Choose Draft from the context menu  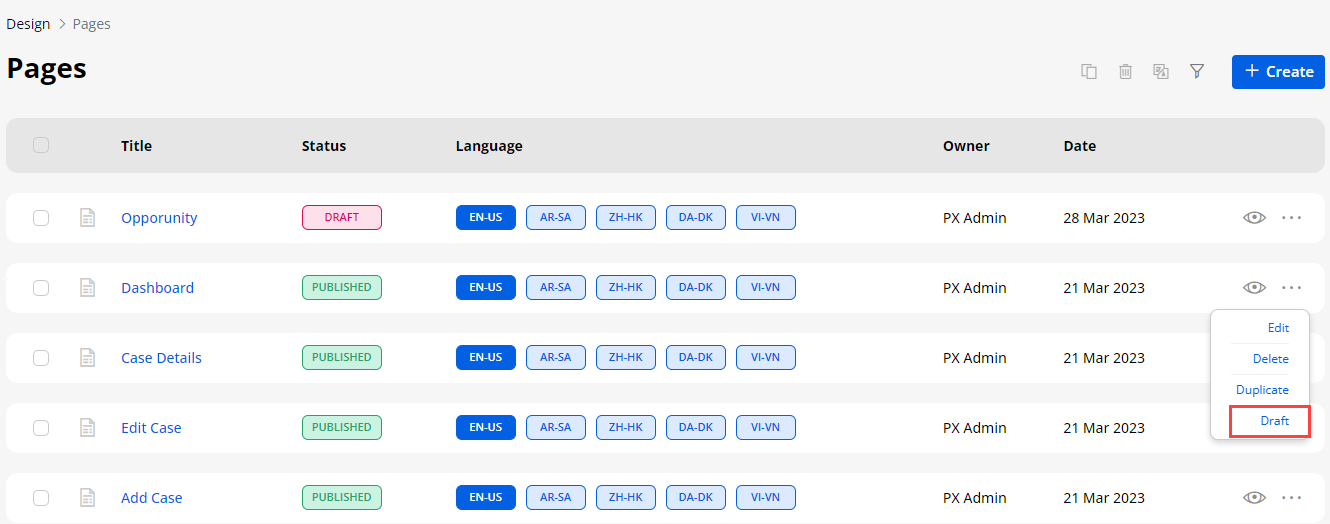[x=1274, y=421]
